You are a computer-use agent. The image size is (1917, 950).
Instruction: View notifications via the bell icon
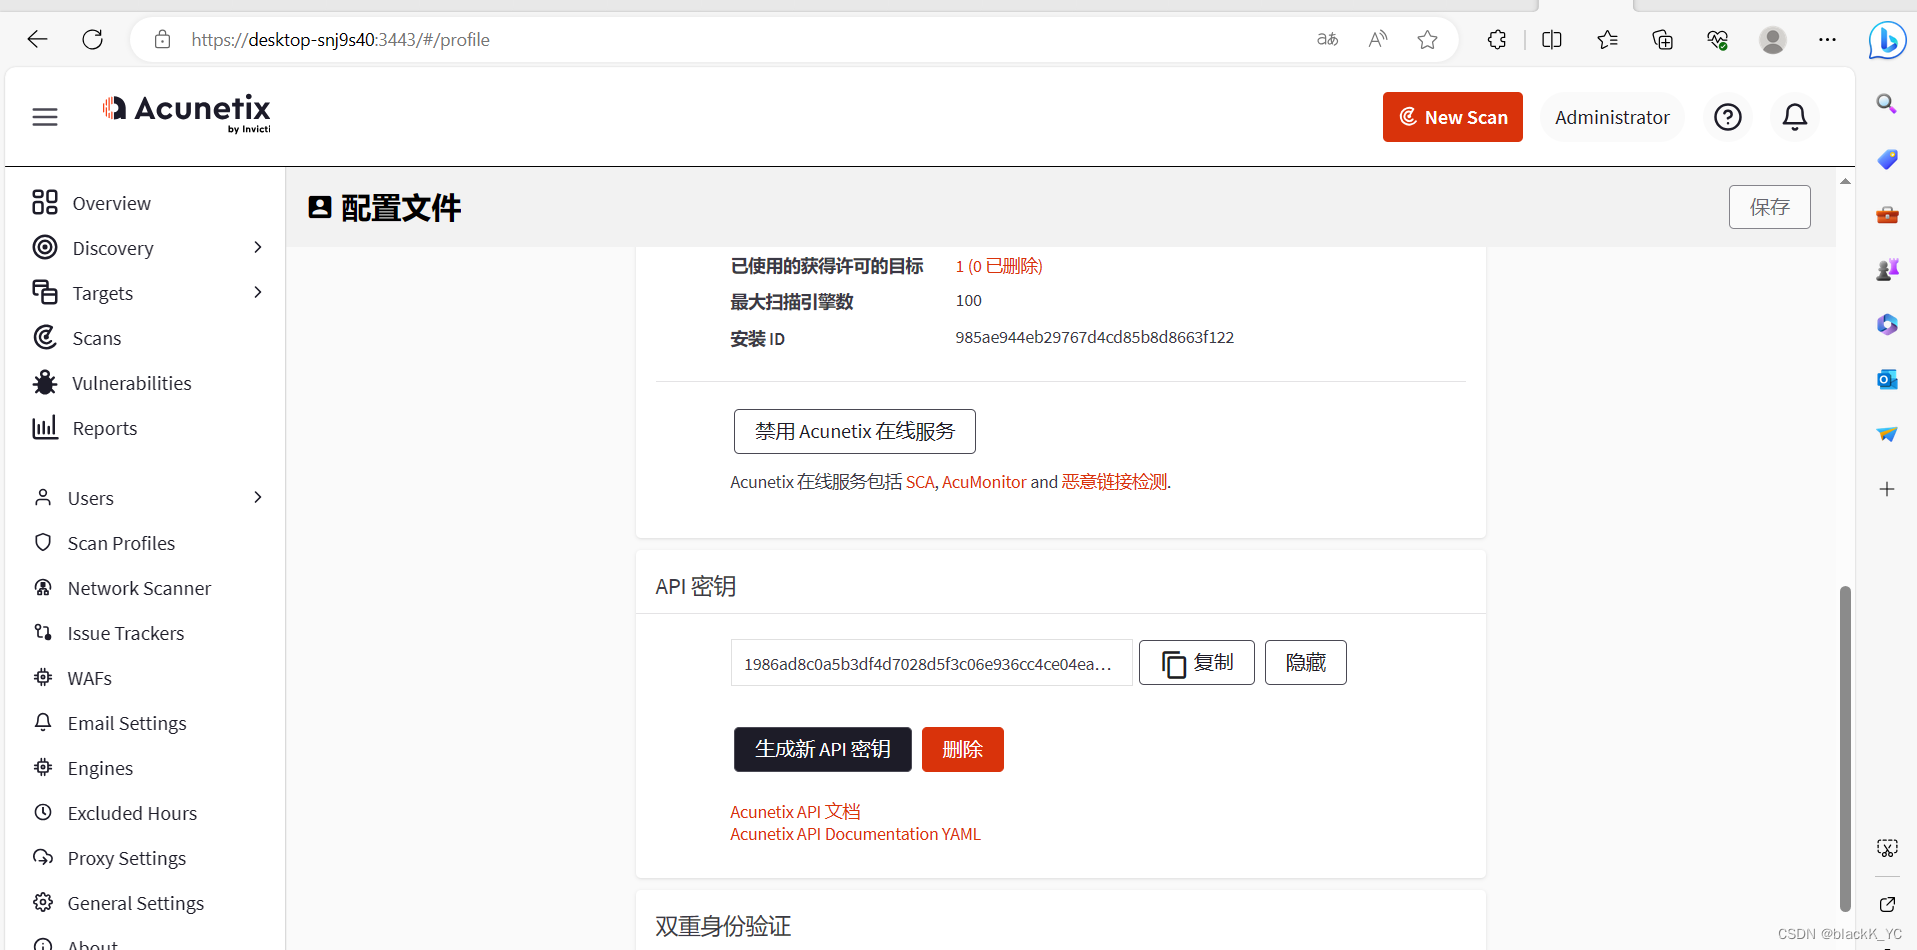[1795, 117]
